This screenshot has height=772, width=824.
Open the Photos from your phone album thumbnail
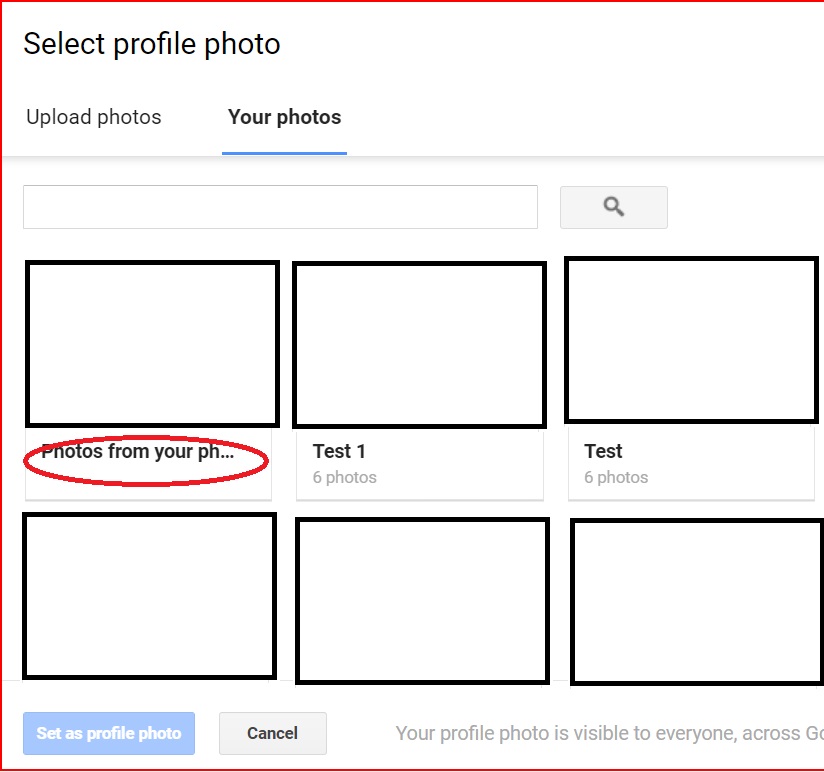(x=152, y=344)
